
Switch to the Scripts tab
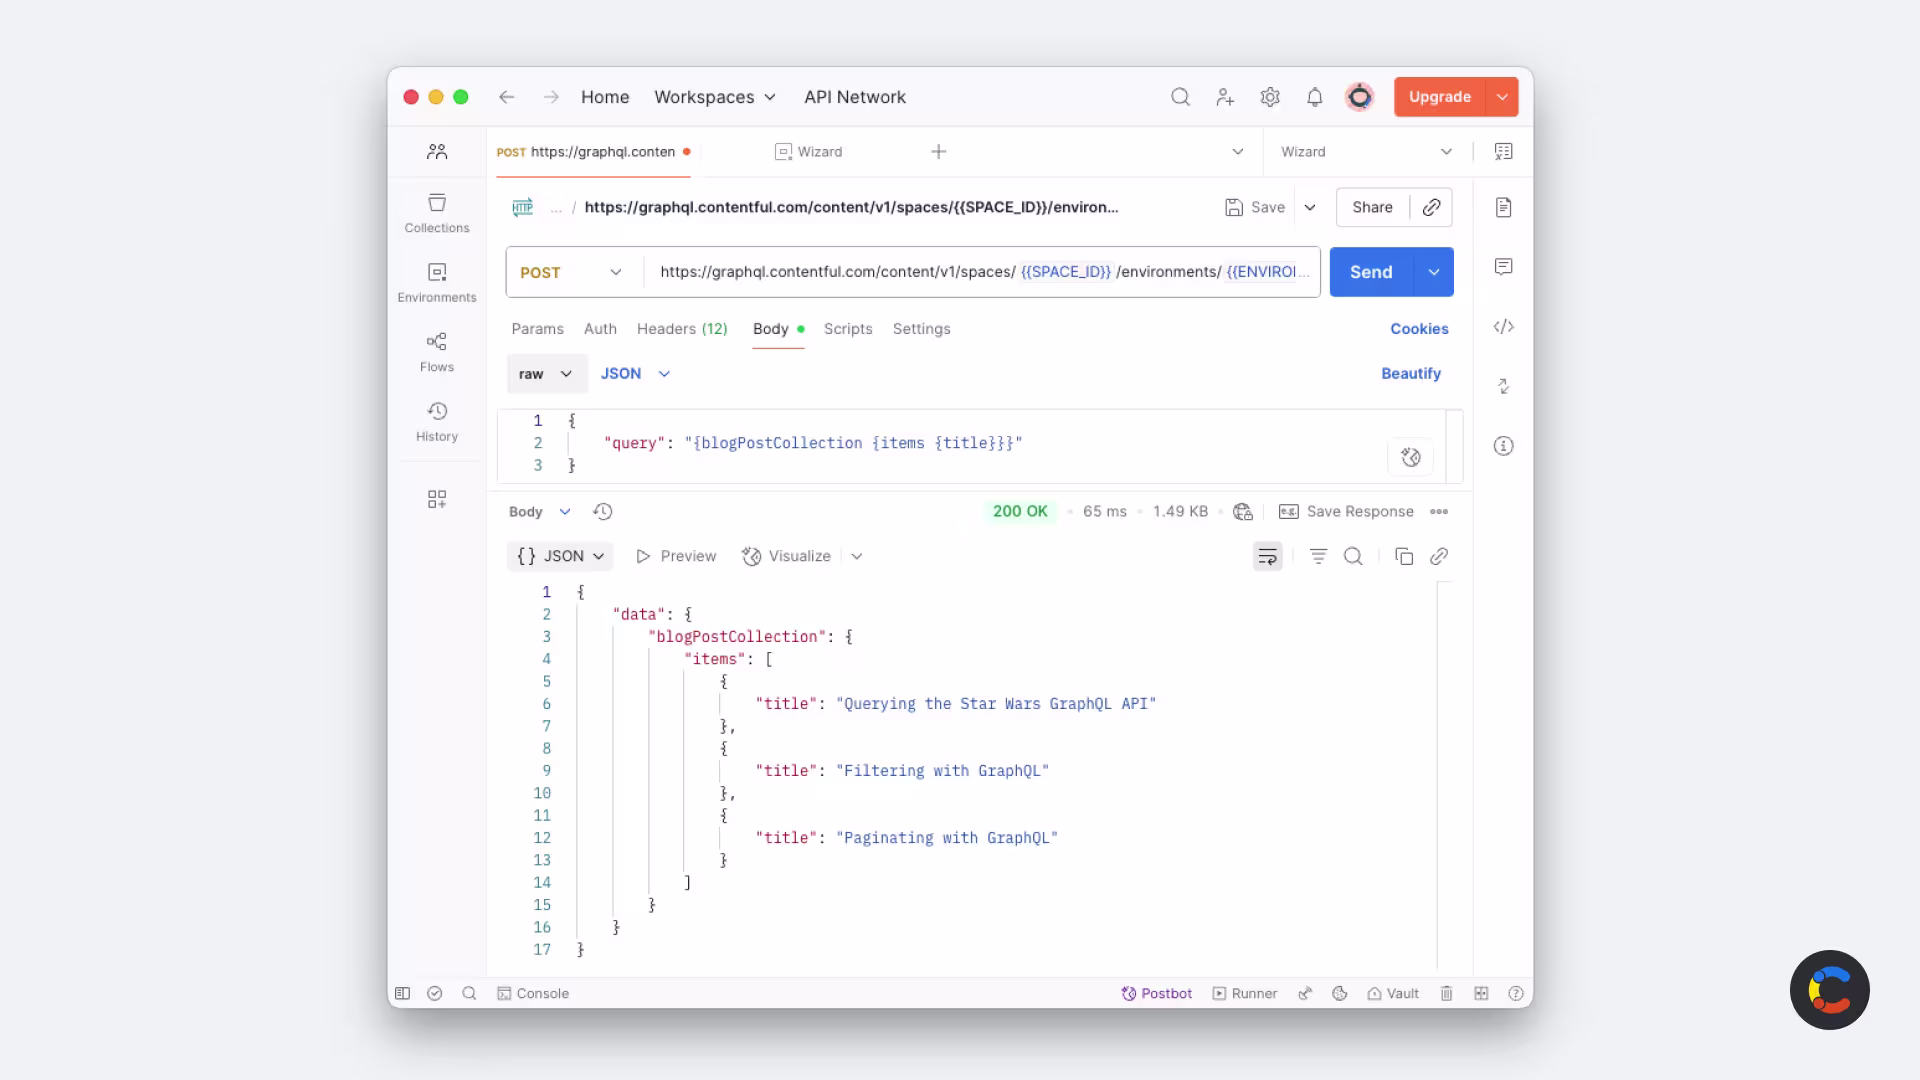coord(848,329)
